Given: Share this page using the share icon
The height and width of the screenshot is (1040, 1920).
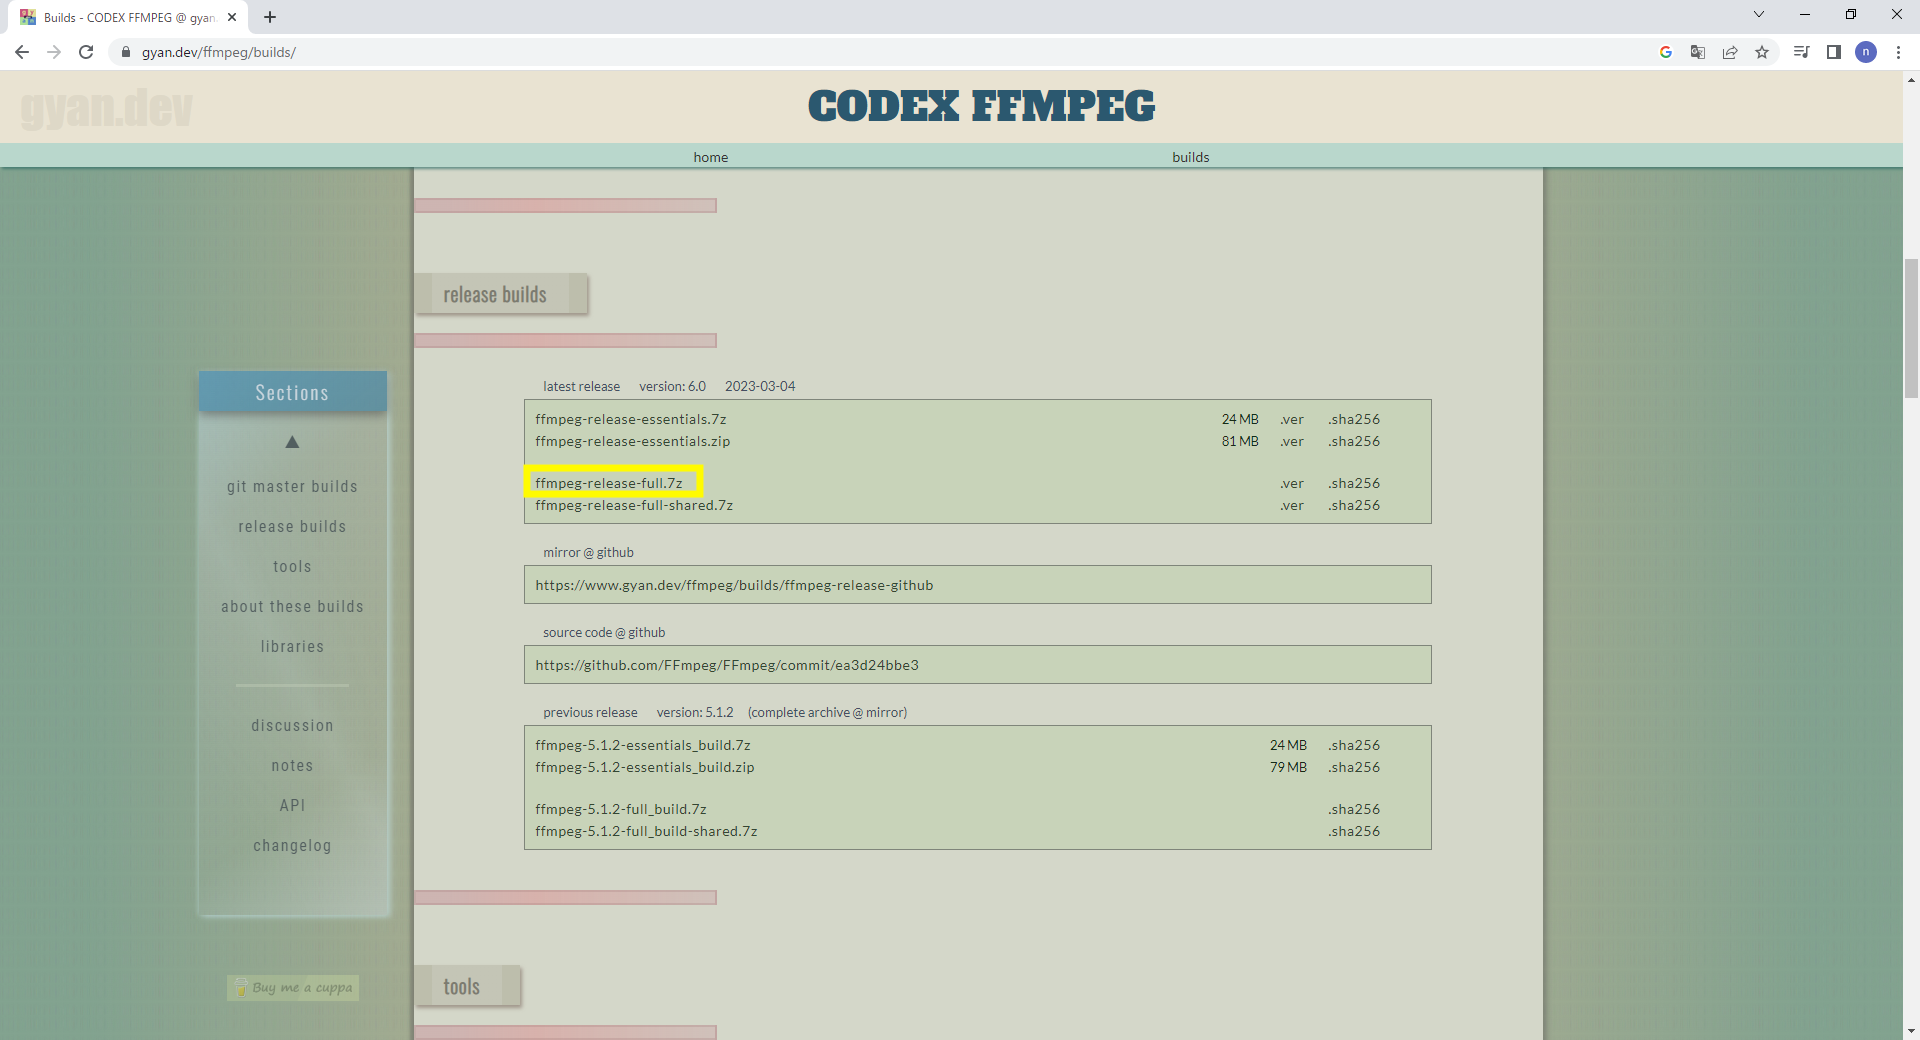Looking at the screenshot, I should (x=1730, y=52).
